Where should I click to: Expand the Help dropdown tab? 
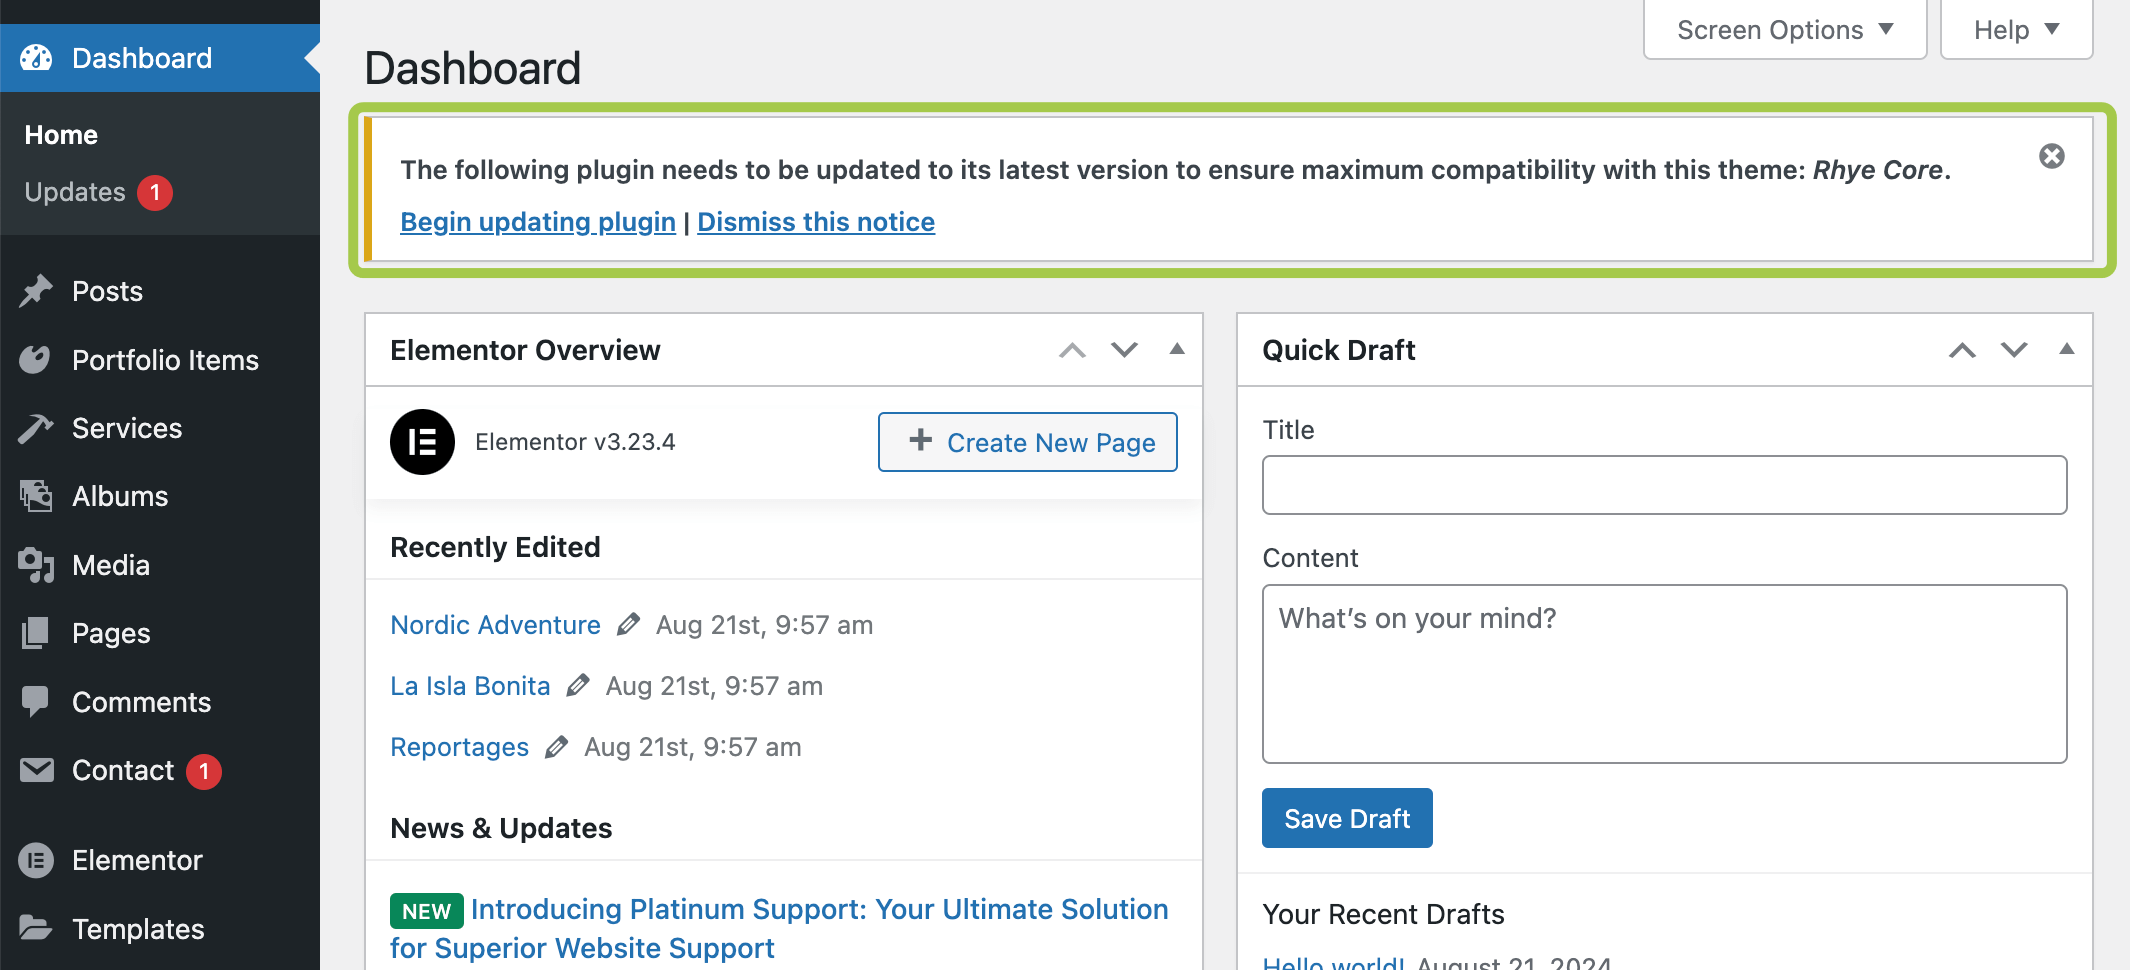[2015, 30]
